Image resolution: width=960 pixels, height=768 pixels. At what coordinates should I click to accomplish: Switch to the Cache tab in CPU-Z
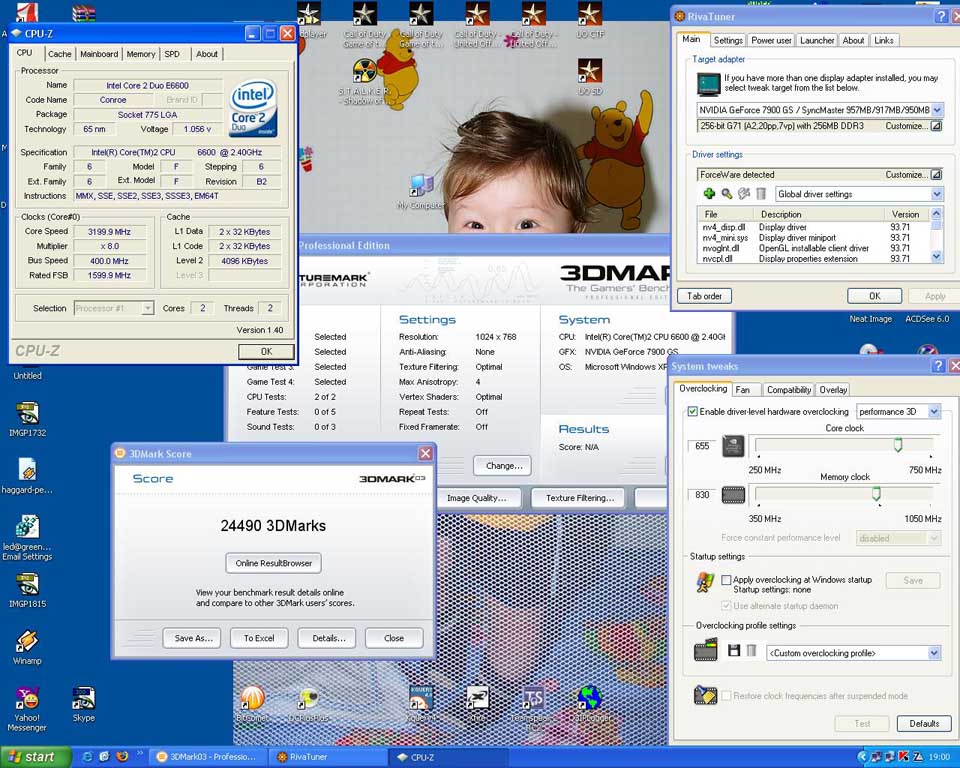click(x=59, y=54)
